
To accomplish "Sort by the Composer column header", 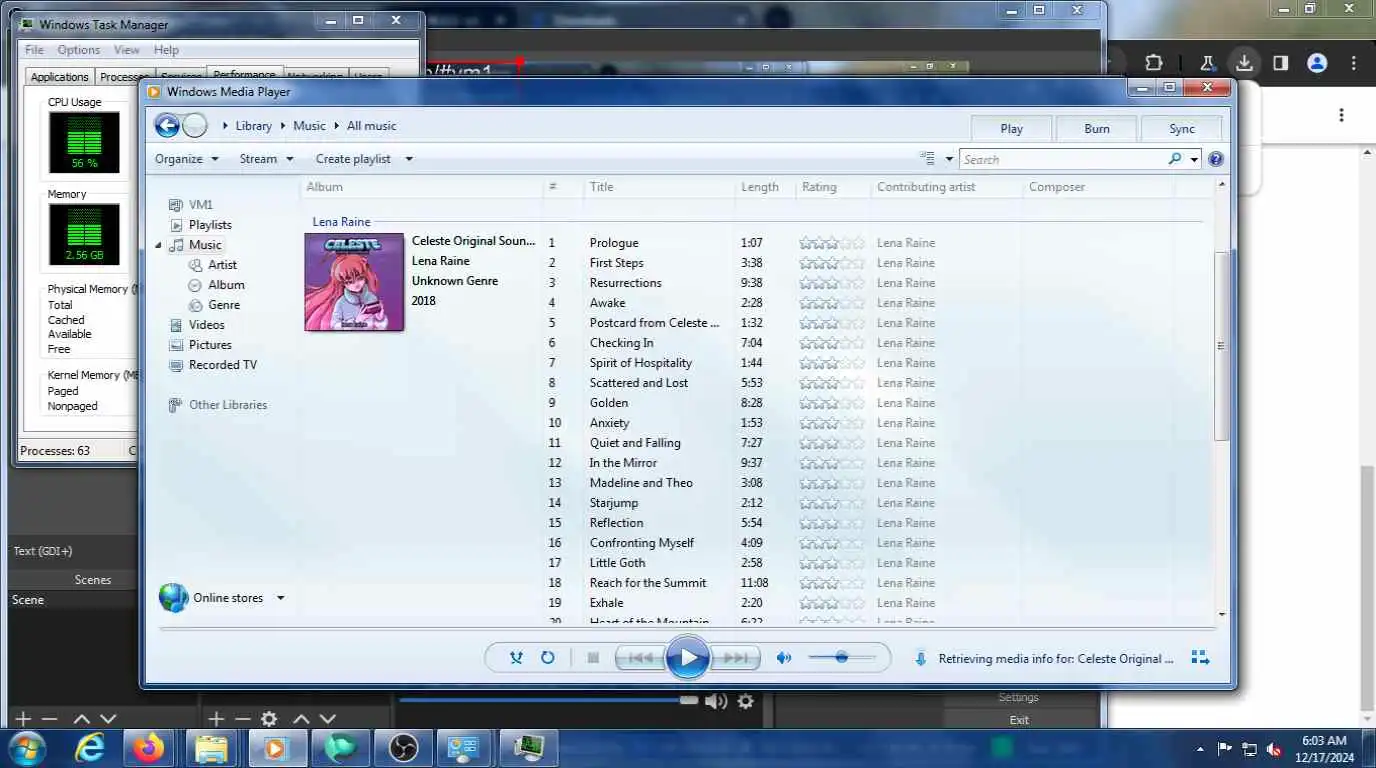I will [x=1100, y=187].
